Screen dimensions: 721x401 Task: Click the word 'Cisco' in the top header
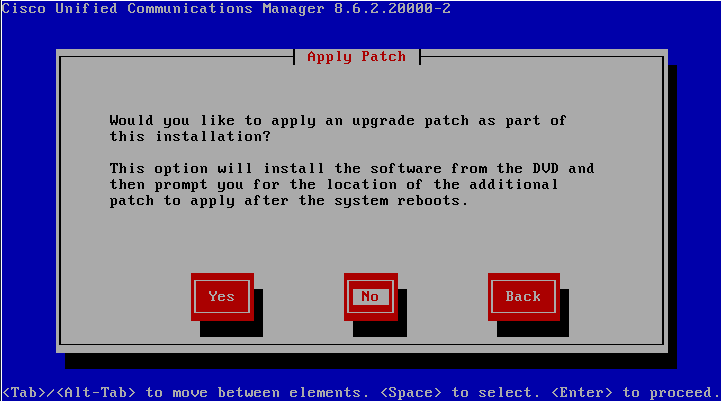pos(24,9)
